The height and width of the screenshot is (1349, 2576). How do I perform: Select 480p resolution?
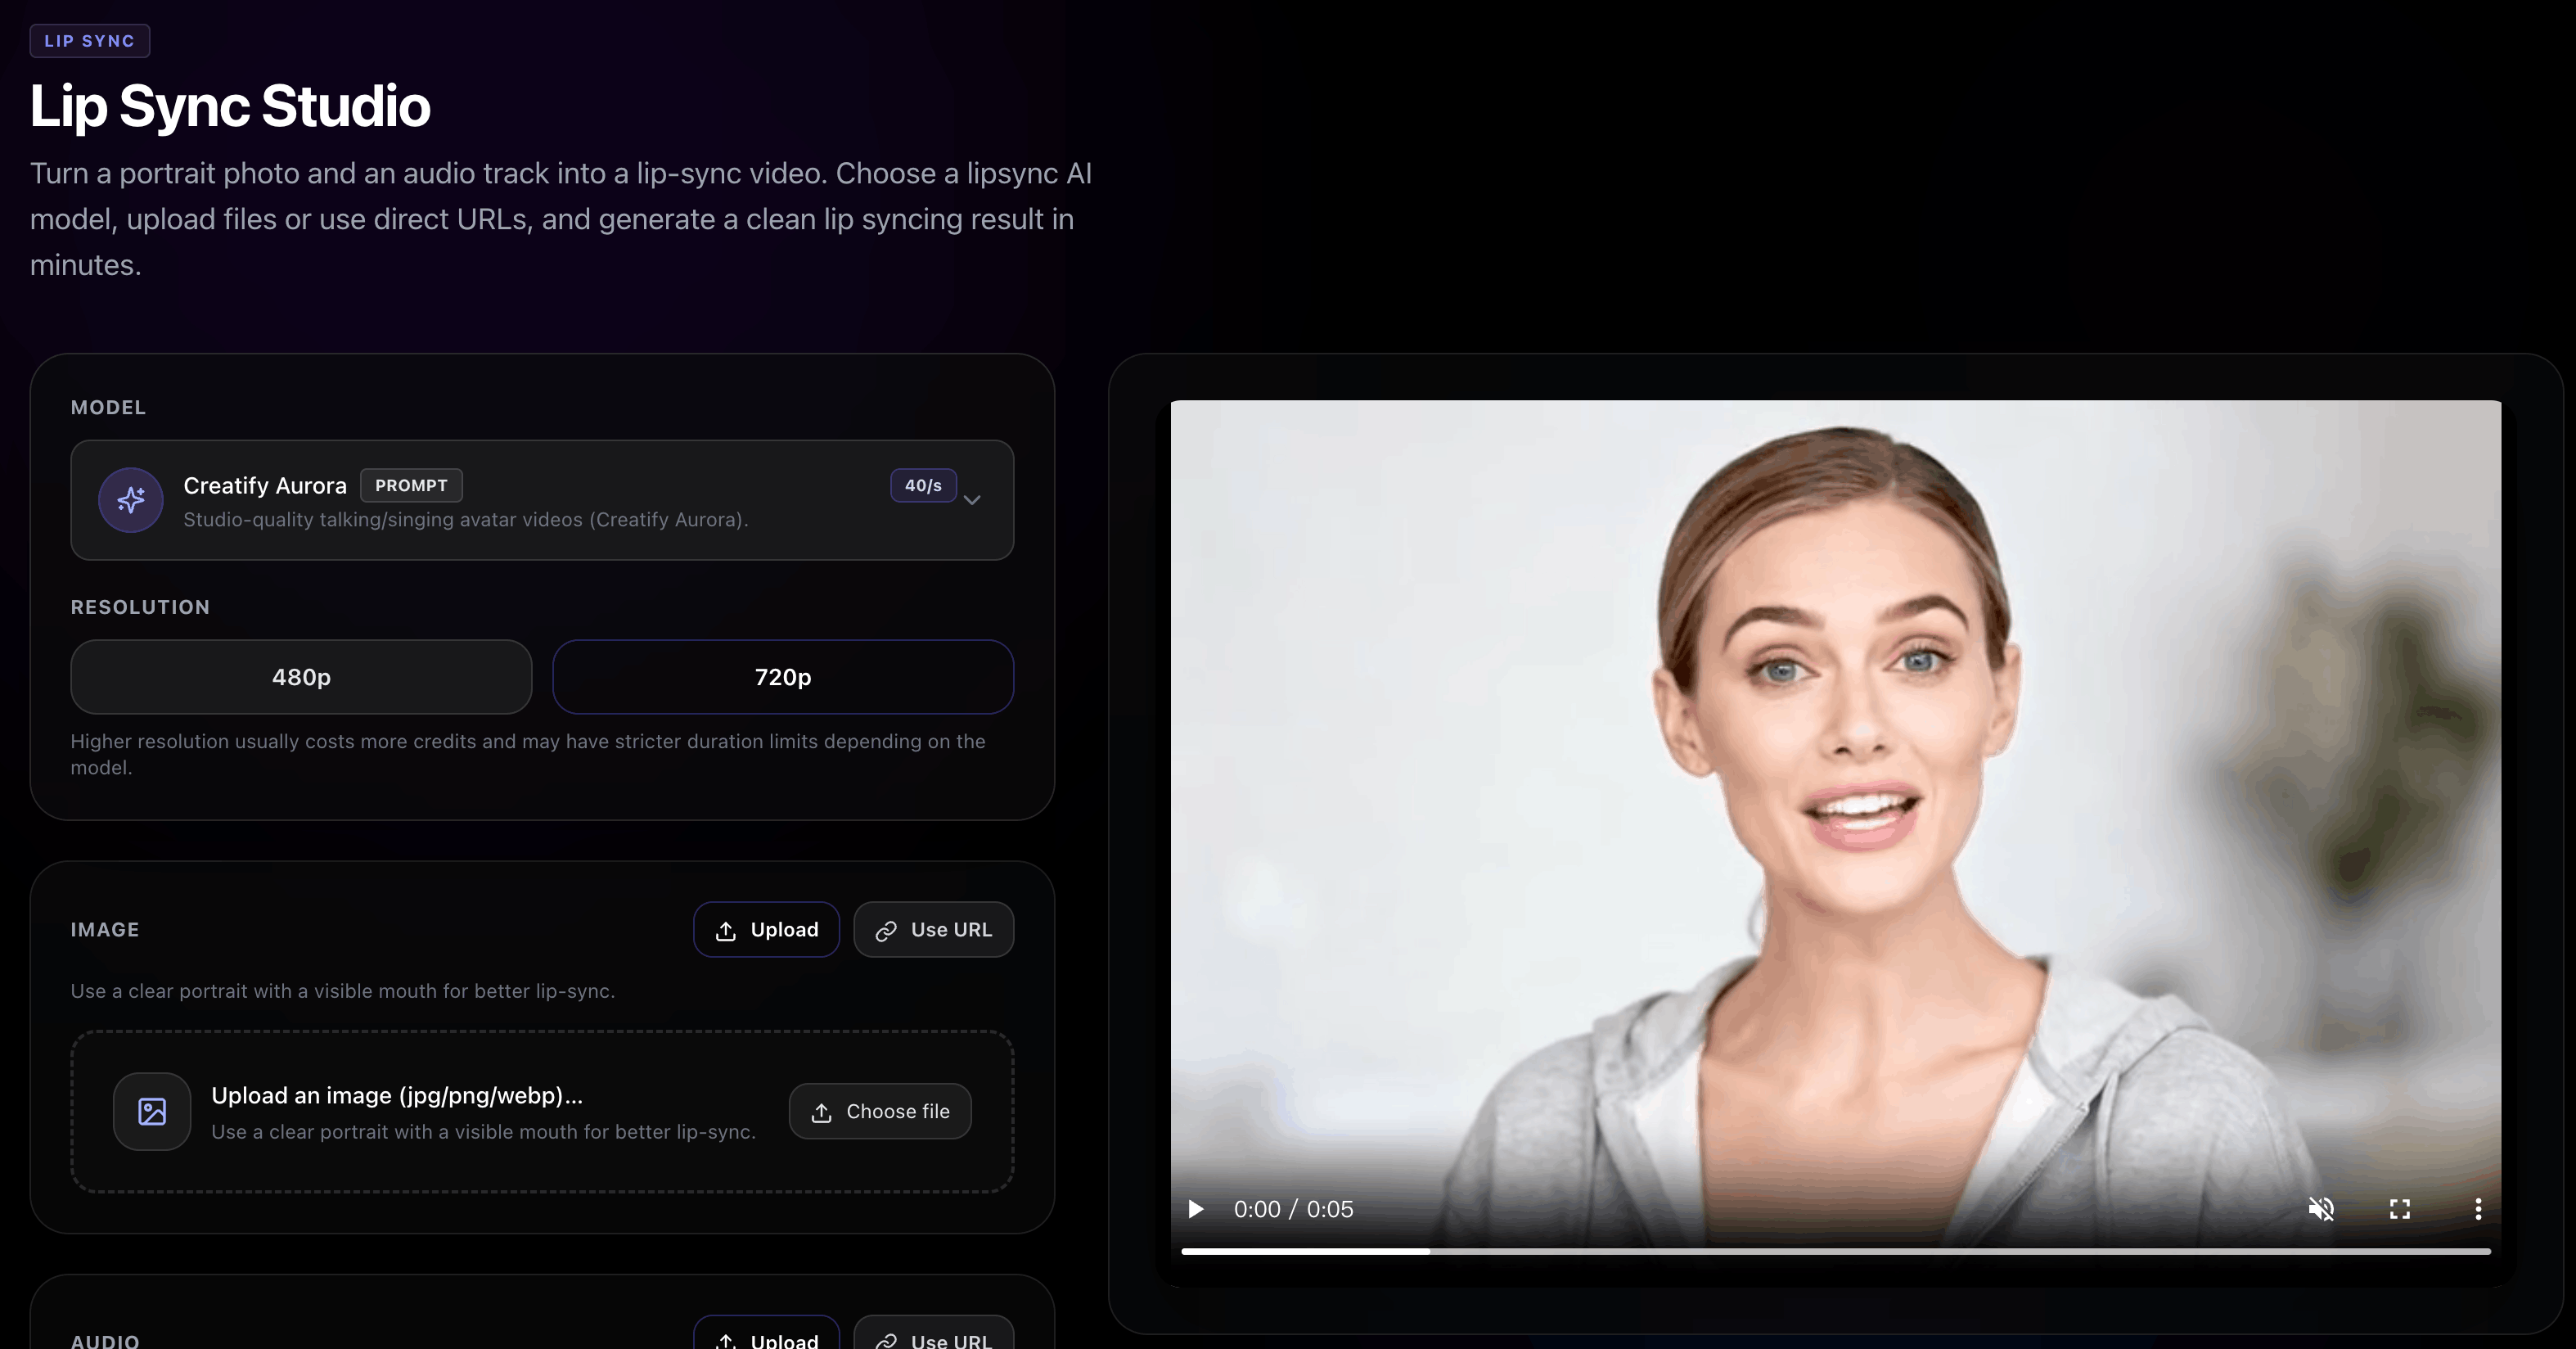301,677
